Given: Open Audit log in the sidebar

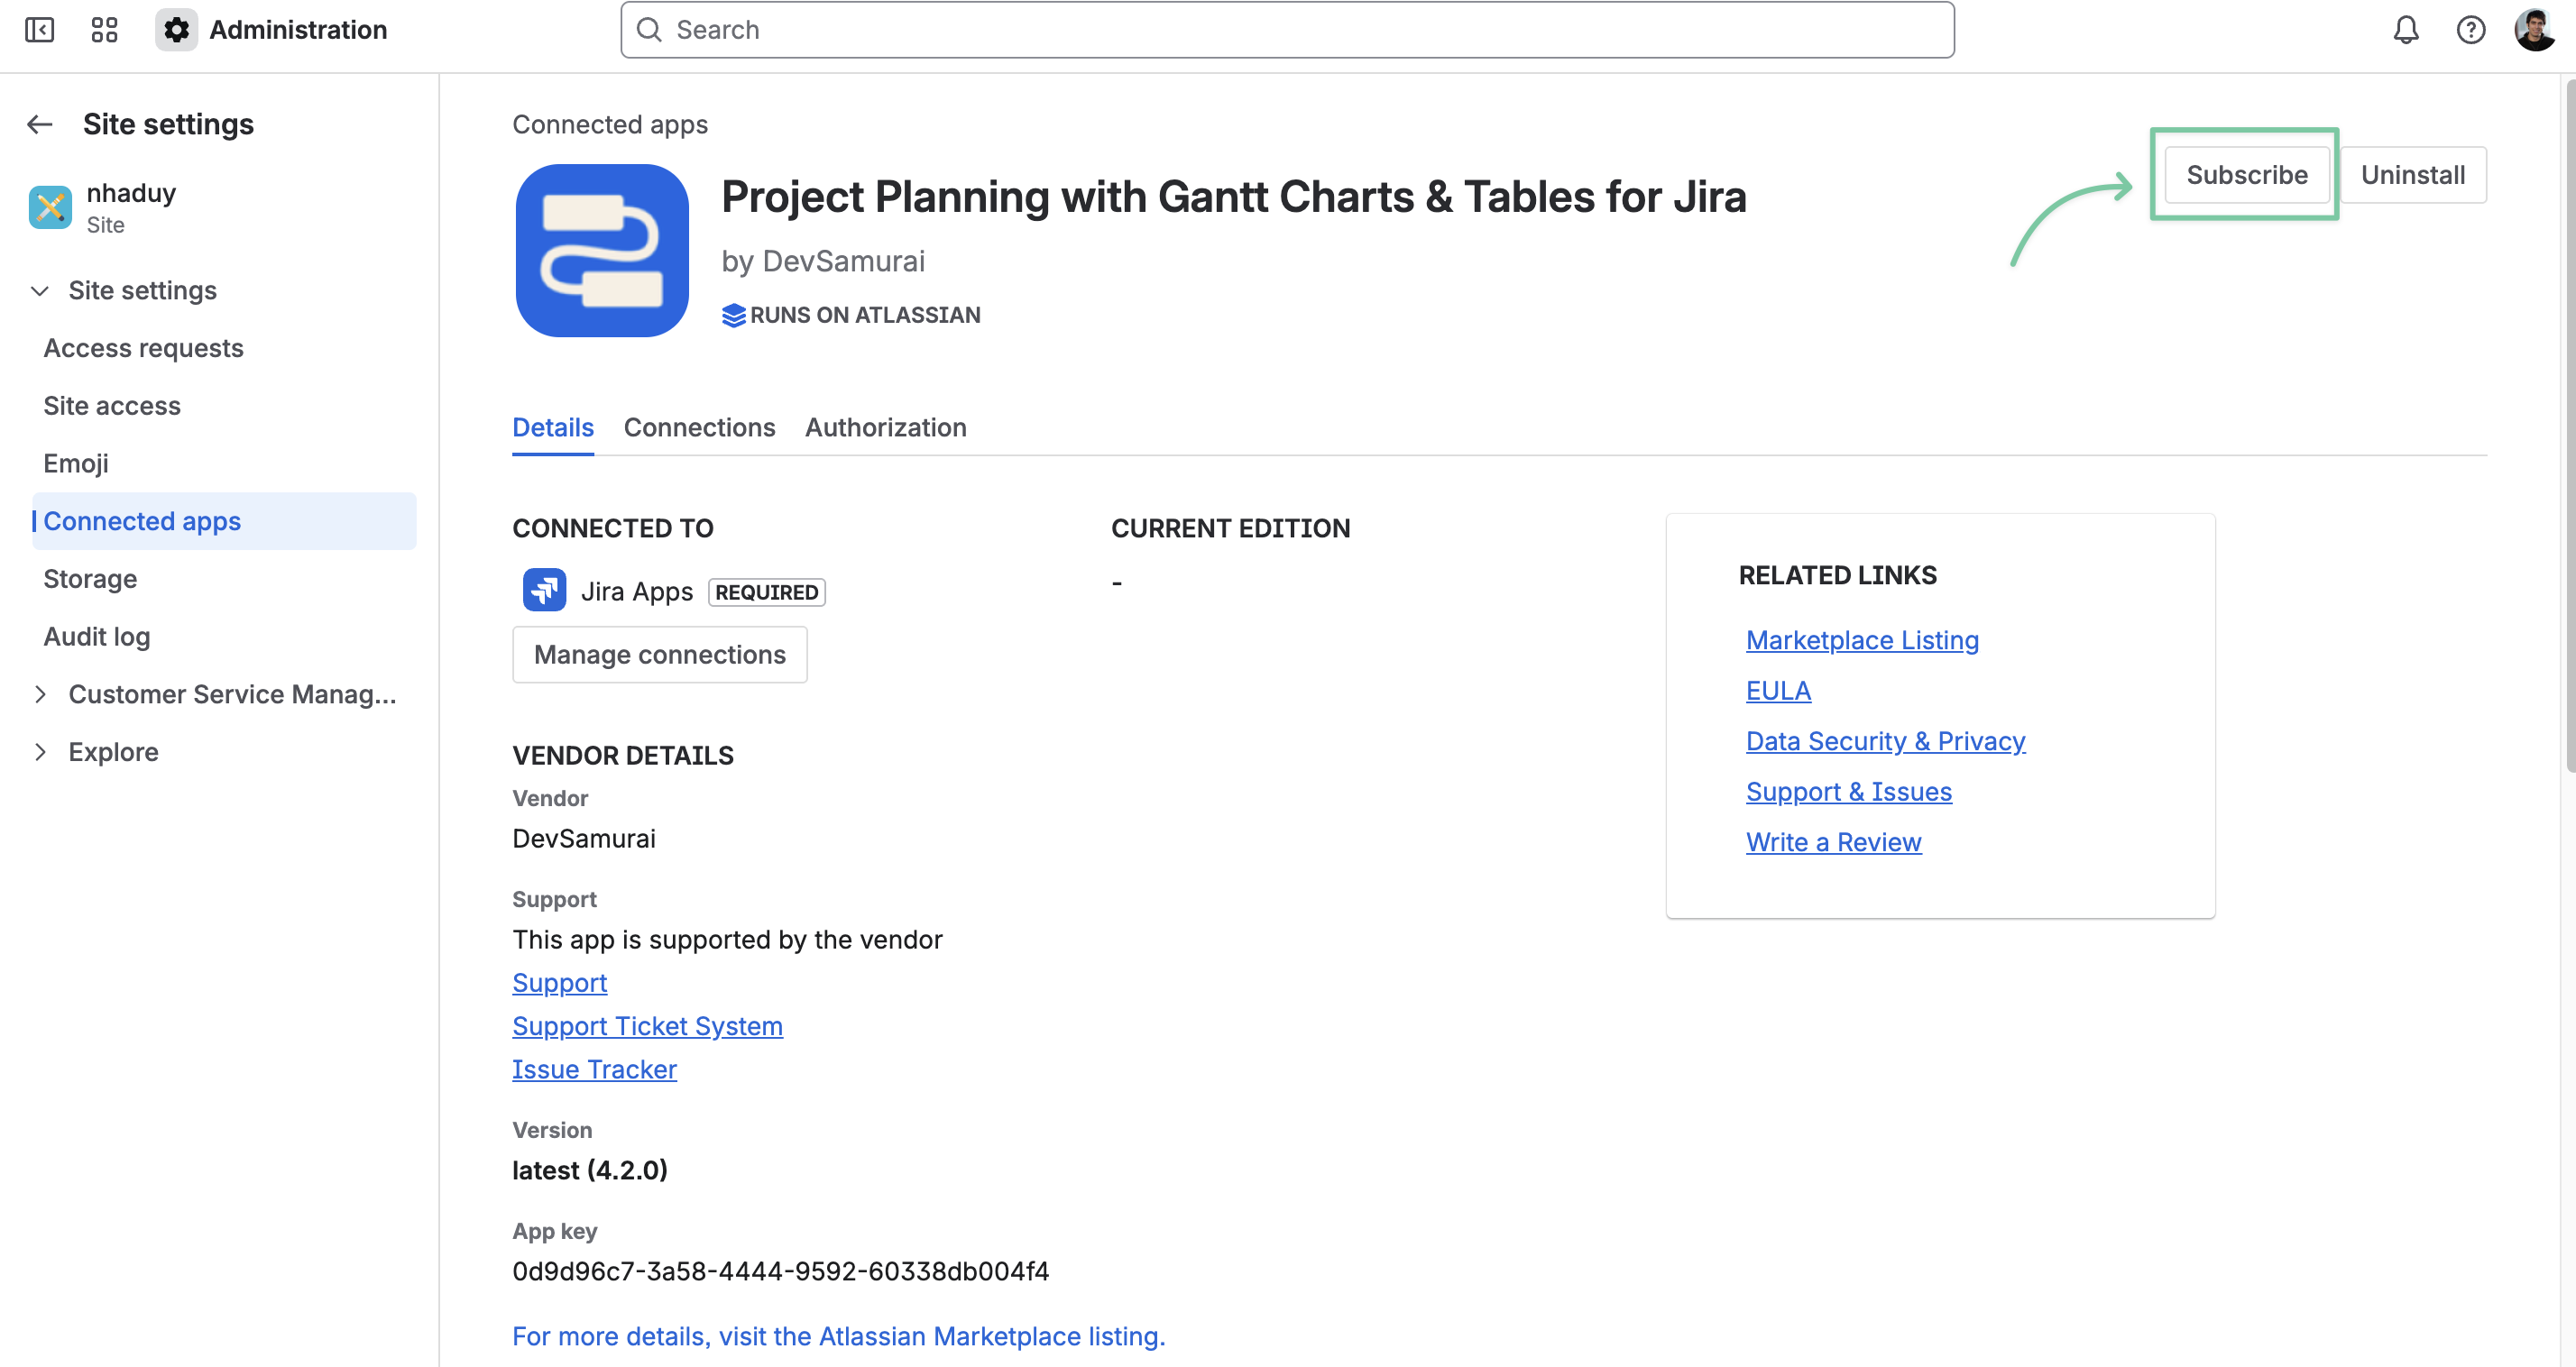Looking at the screenshot, I should (x=97, y=637).
